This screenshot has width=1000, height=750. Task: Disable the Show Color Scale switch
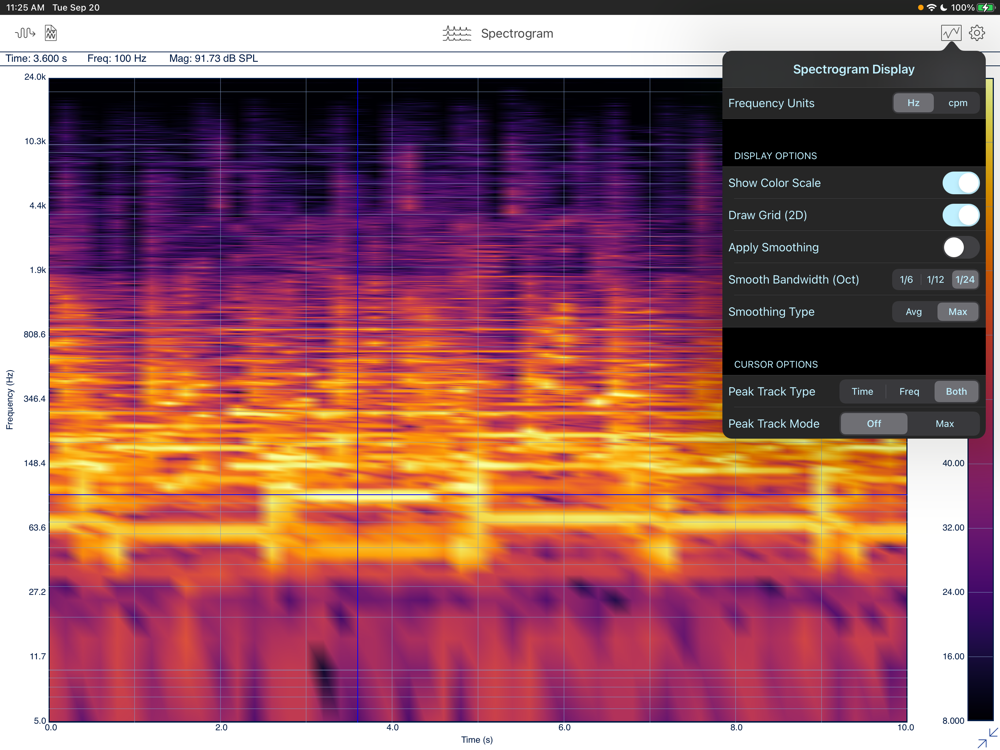point(960,183)
